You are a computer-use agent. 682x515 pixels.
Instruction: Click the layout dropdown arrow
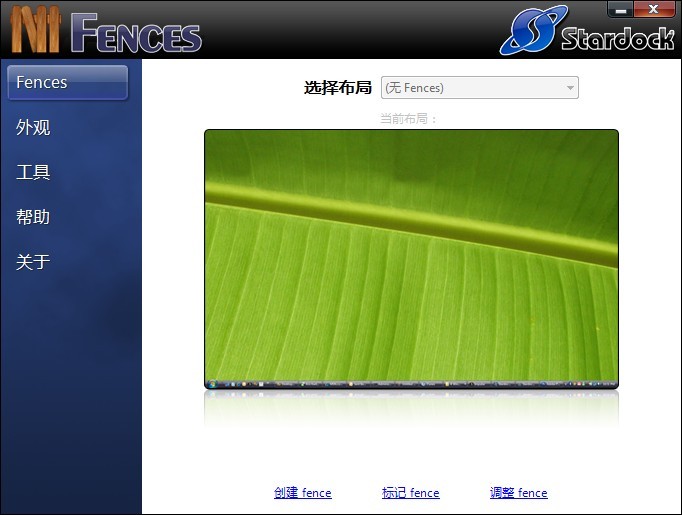coord(570,88)
